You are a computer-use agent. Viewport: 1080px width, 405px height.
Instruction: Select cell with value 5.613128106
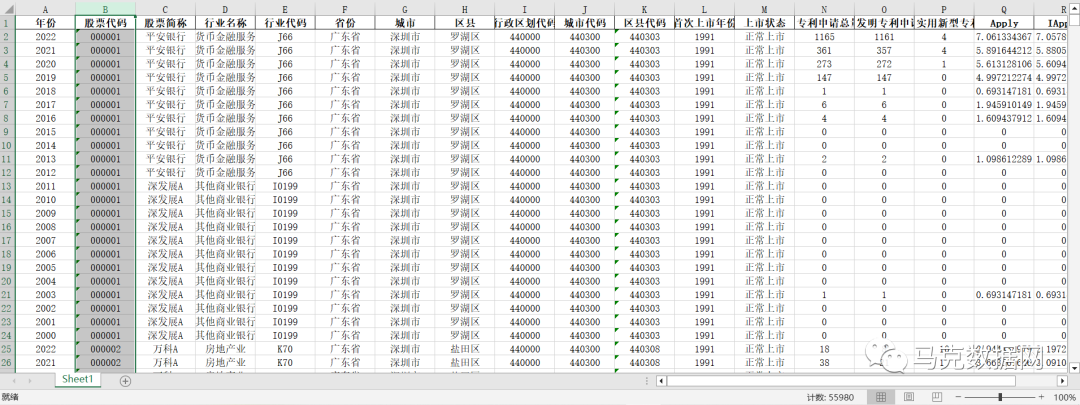click(1004, 63)
